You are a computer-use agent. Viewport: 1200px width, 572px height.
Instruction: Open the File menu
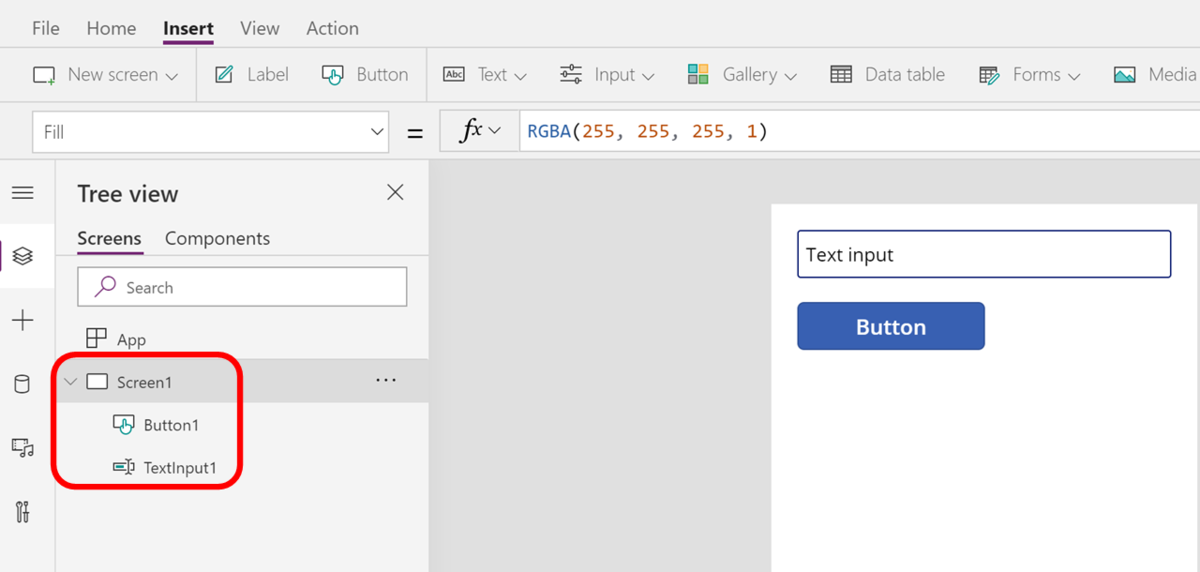coord(45,28)
